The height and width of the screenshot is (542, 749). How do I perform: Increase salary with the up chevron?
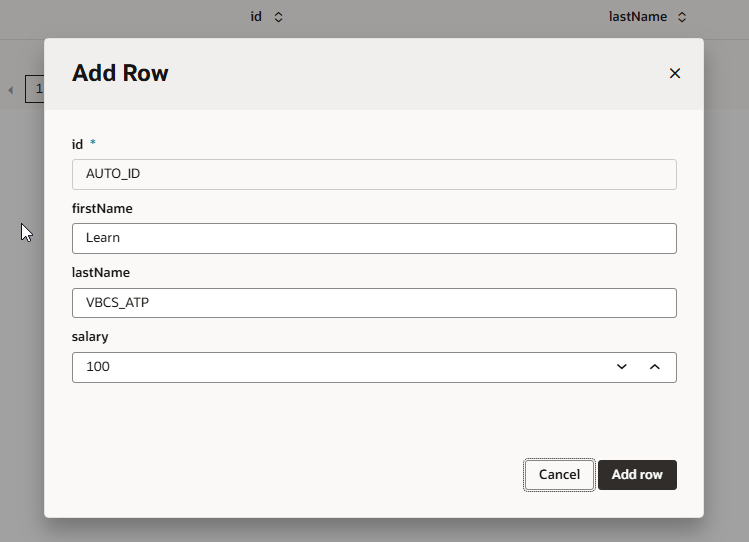click(x=655, y=367)
